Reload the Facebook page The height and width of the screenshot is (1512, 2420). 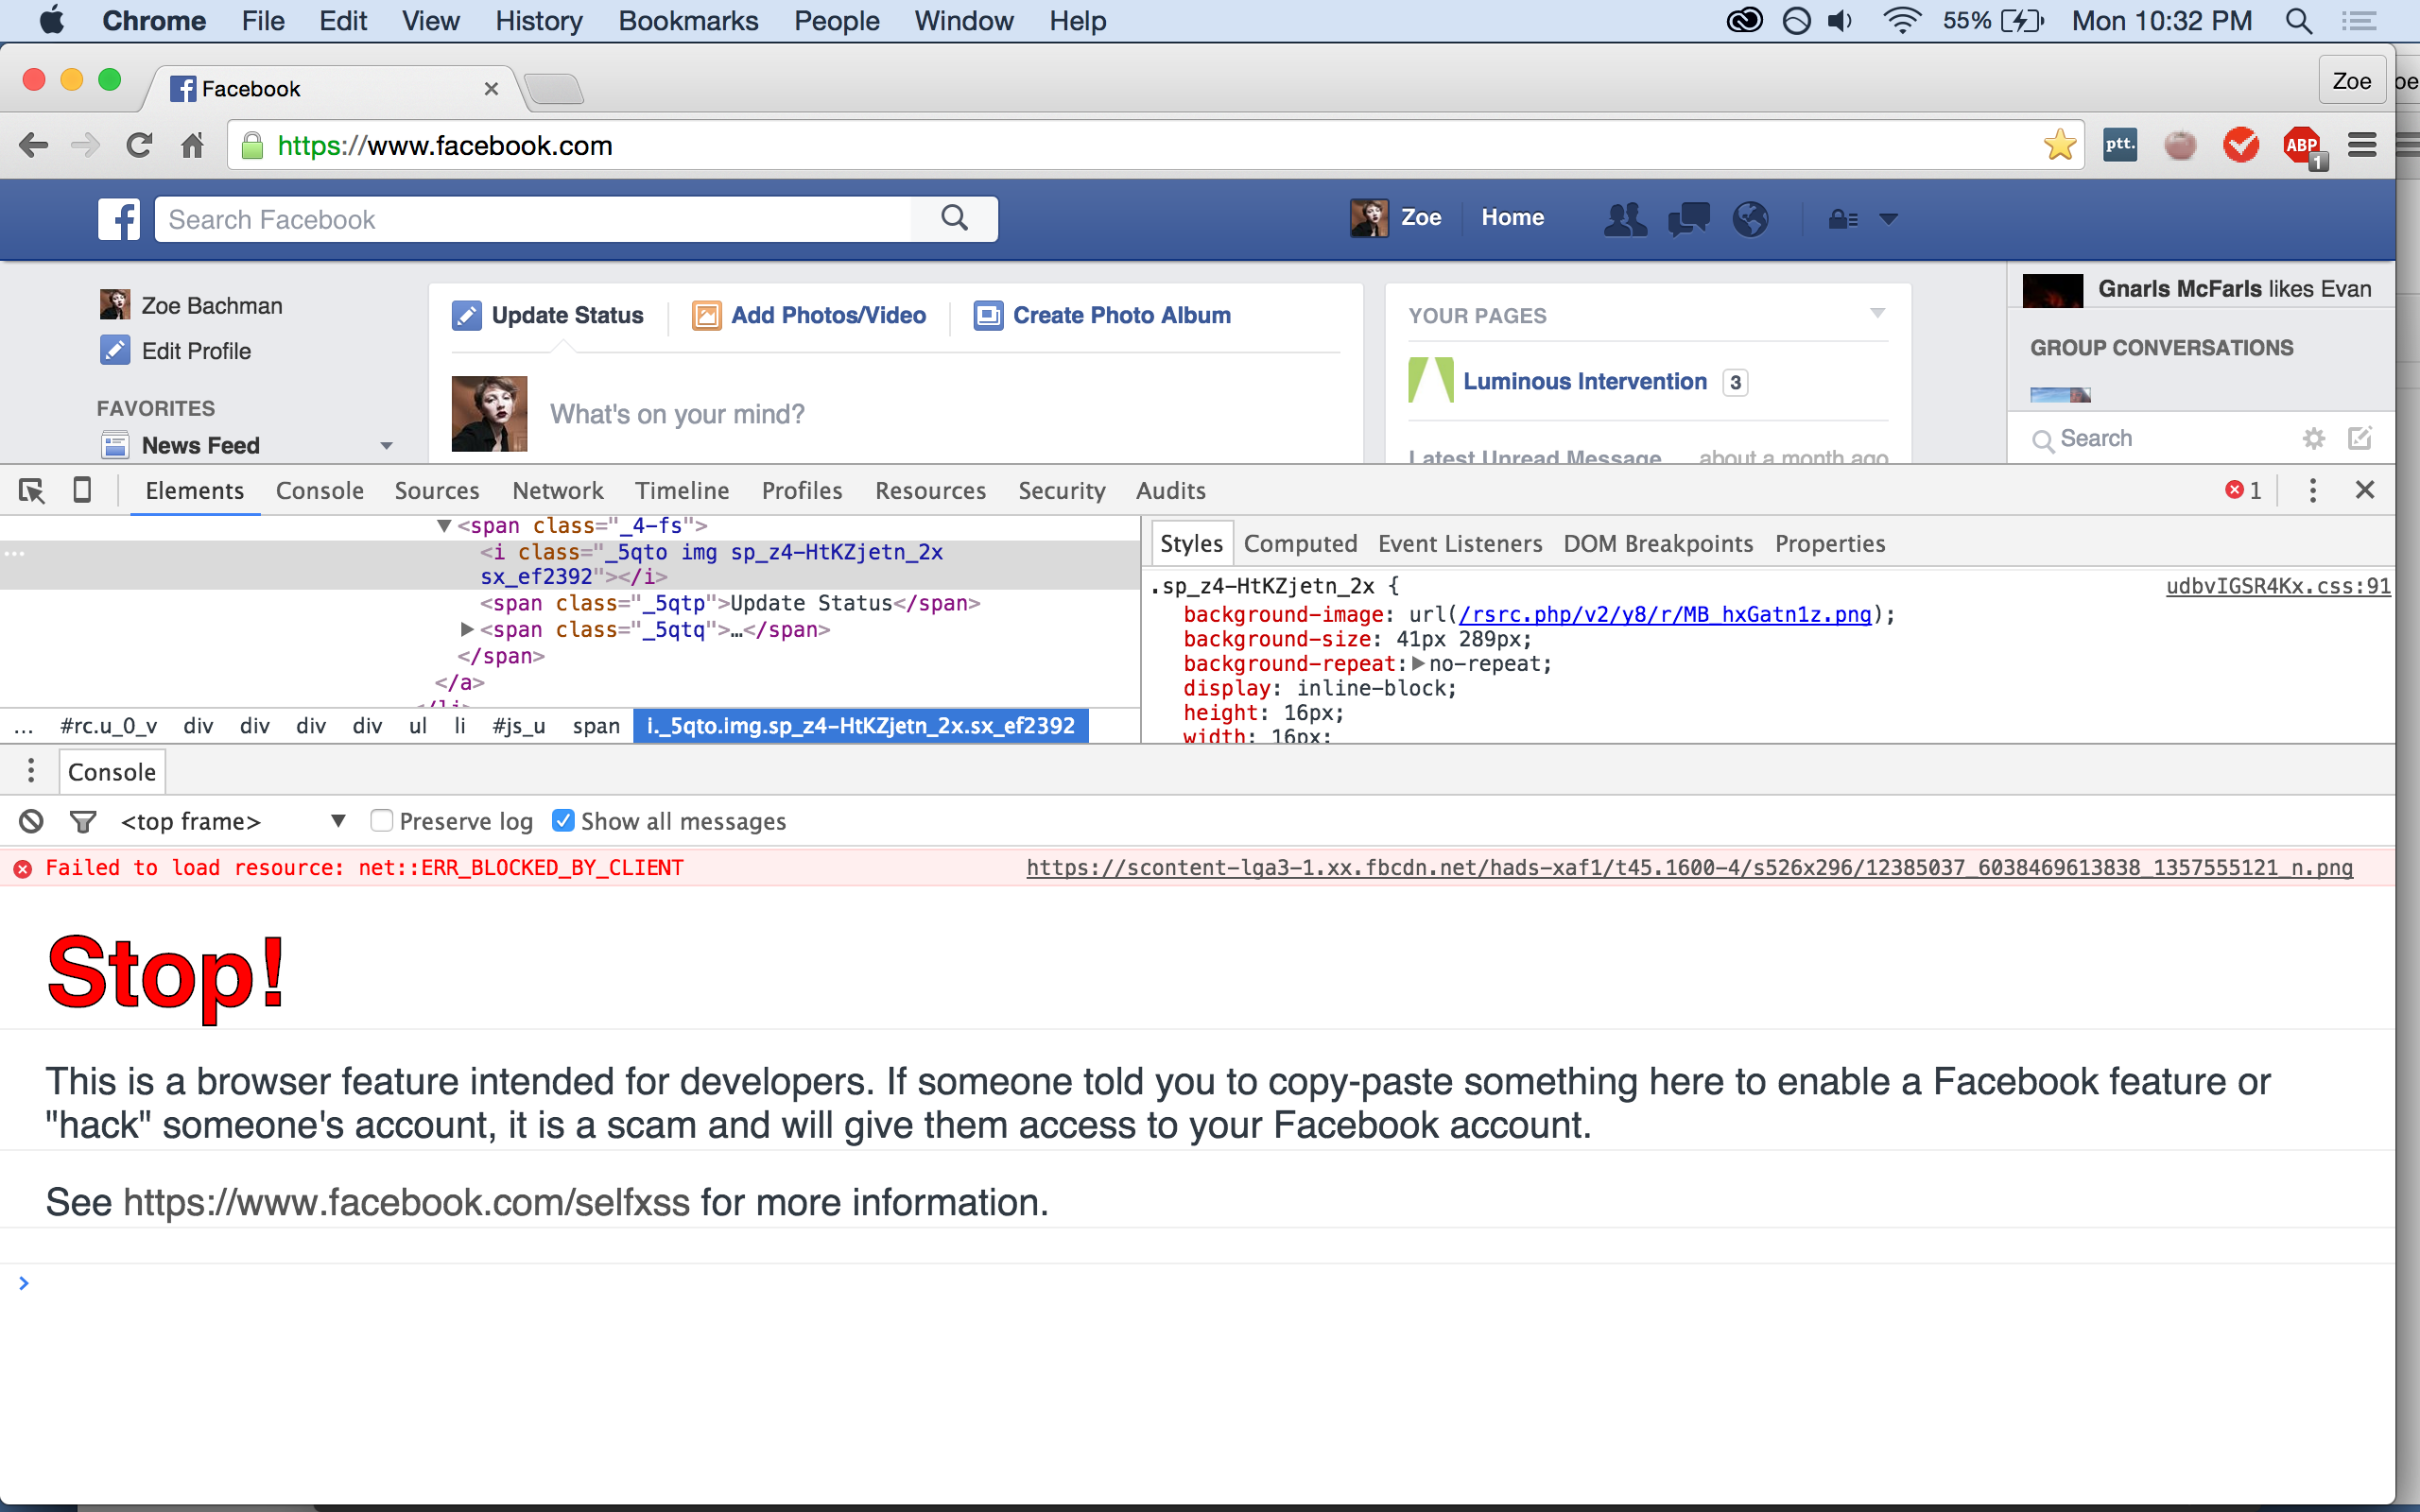[139, 146]
